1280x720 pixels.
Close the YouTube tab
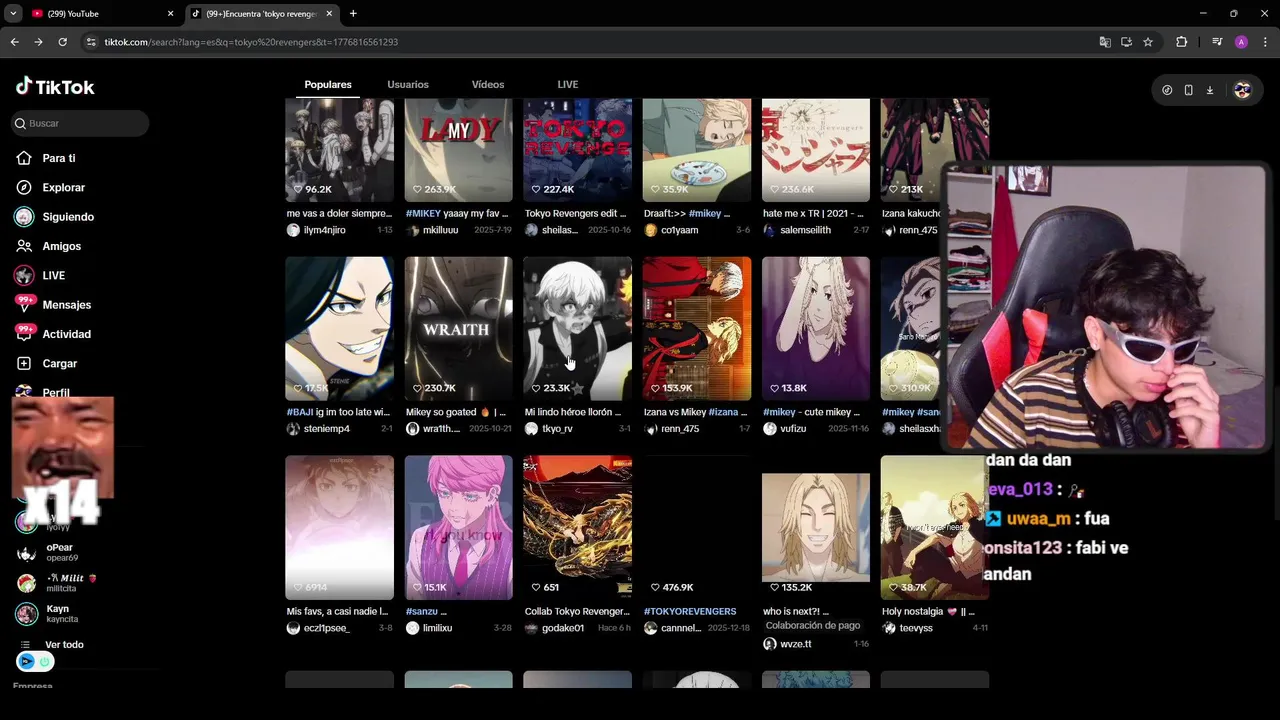coord(170,14)
